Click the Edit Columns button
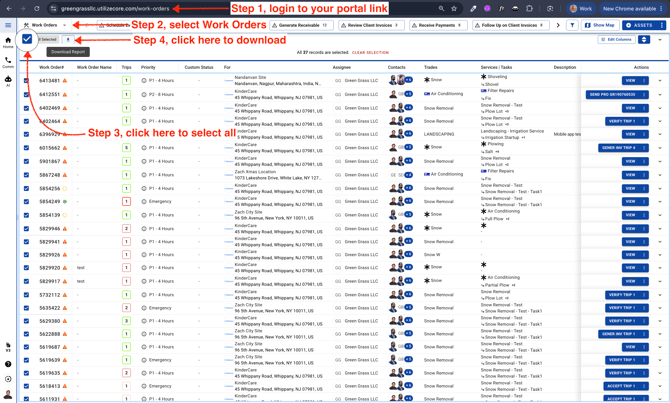 616,39
